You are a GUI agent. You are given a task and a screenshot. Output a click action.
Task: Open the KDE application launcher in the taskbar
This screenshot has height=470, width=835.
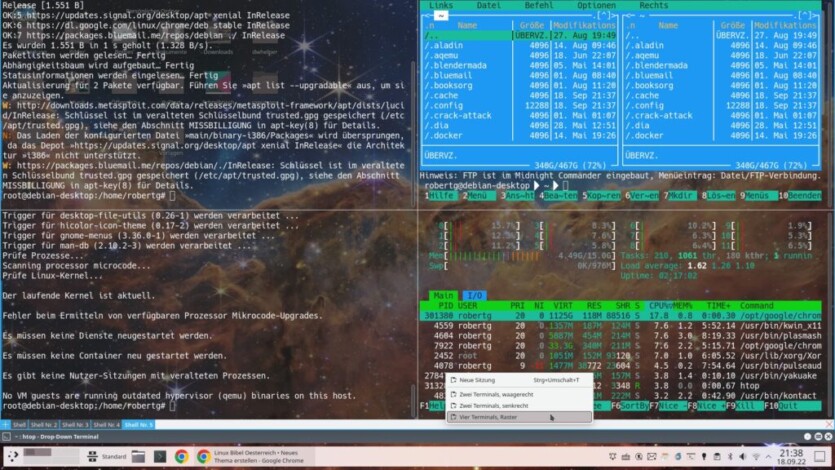(13, 456)
